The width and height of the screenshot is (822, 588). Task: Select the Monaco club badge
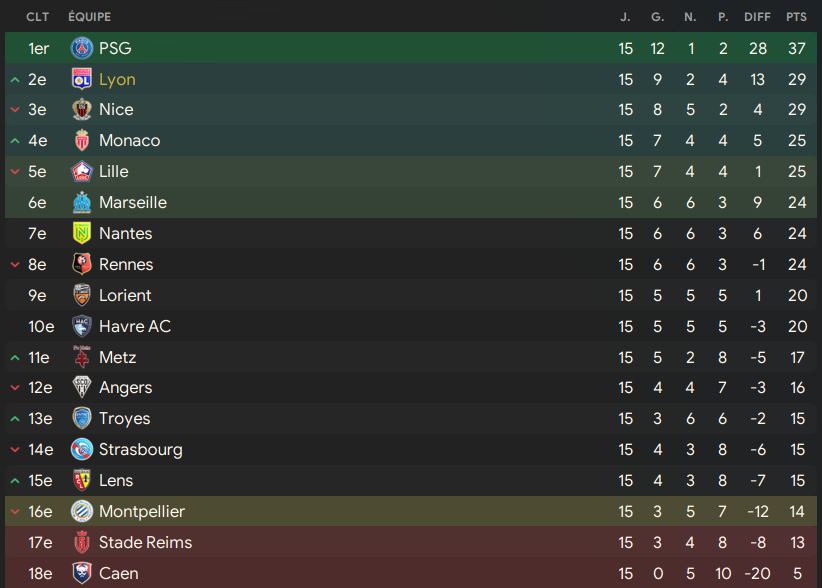coord(82,141)
